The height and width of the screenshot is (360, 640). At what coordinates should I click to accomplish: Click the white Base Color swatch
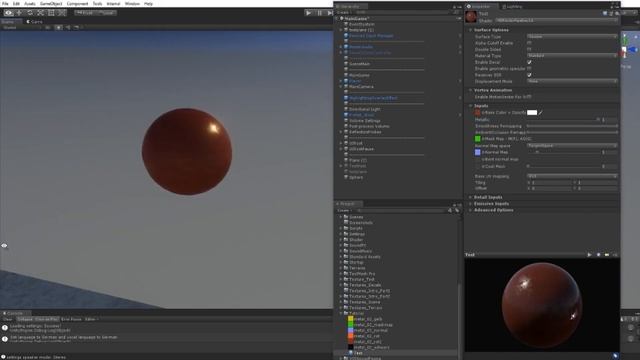532,113
